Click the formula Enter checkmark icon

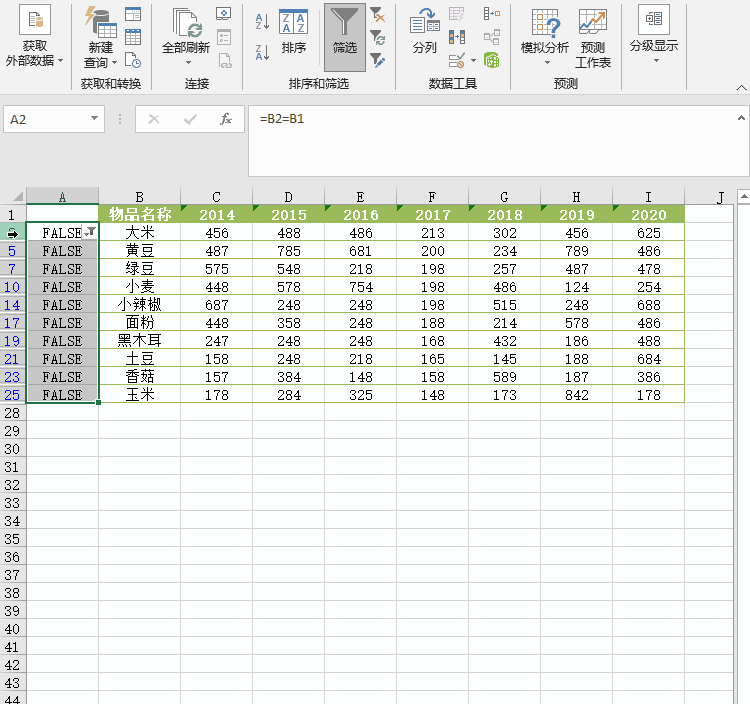pos(190,119)
